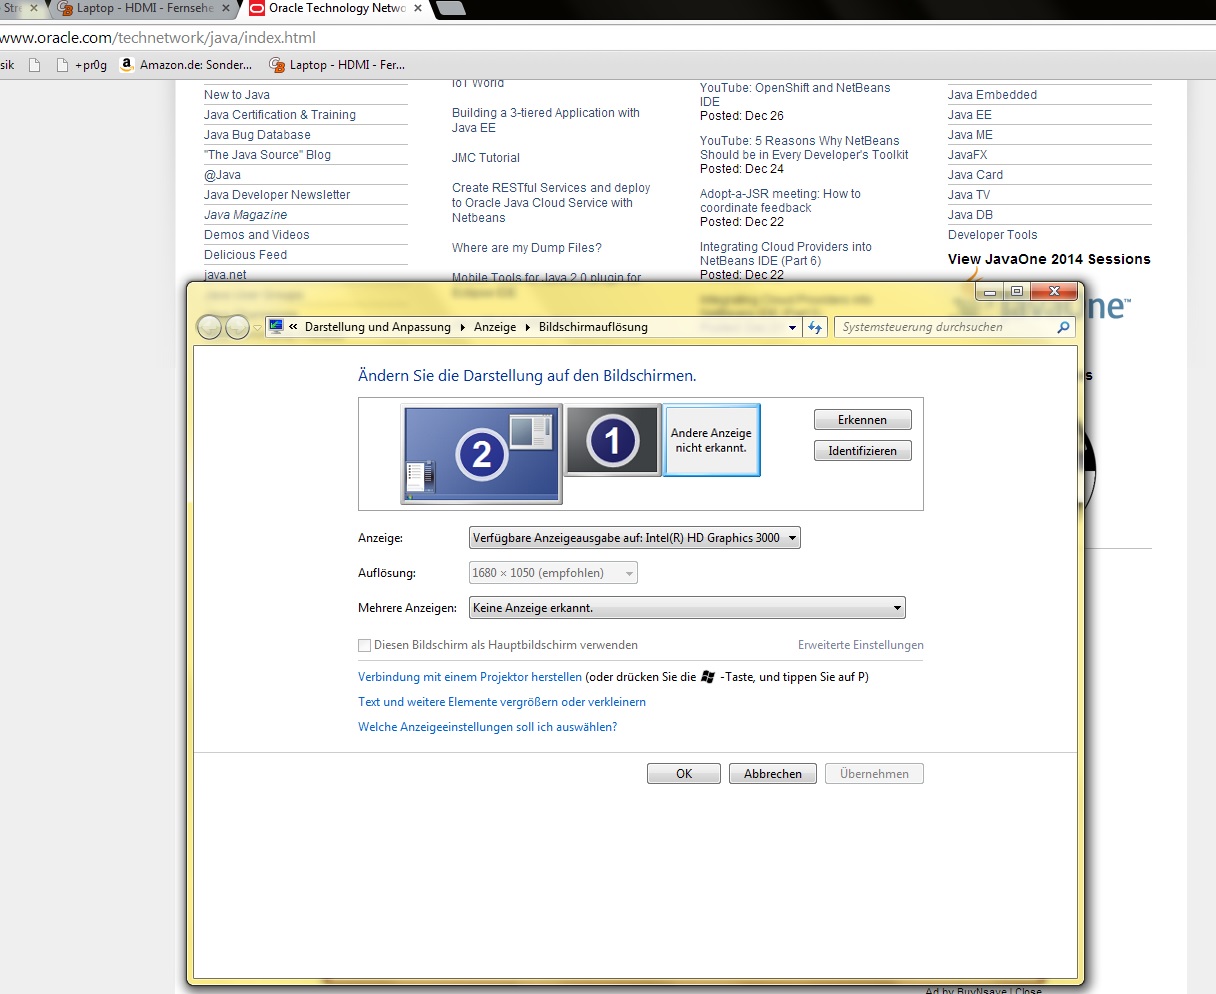Open the Java Embedded link
1216x994 pixels.
(x=992, y=95)
